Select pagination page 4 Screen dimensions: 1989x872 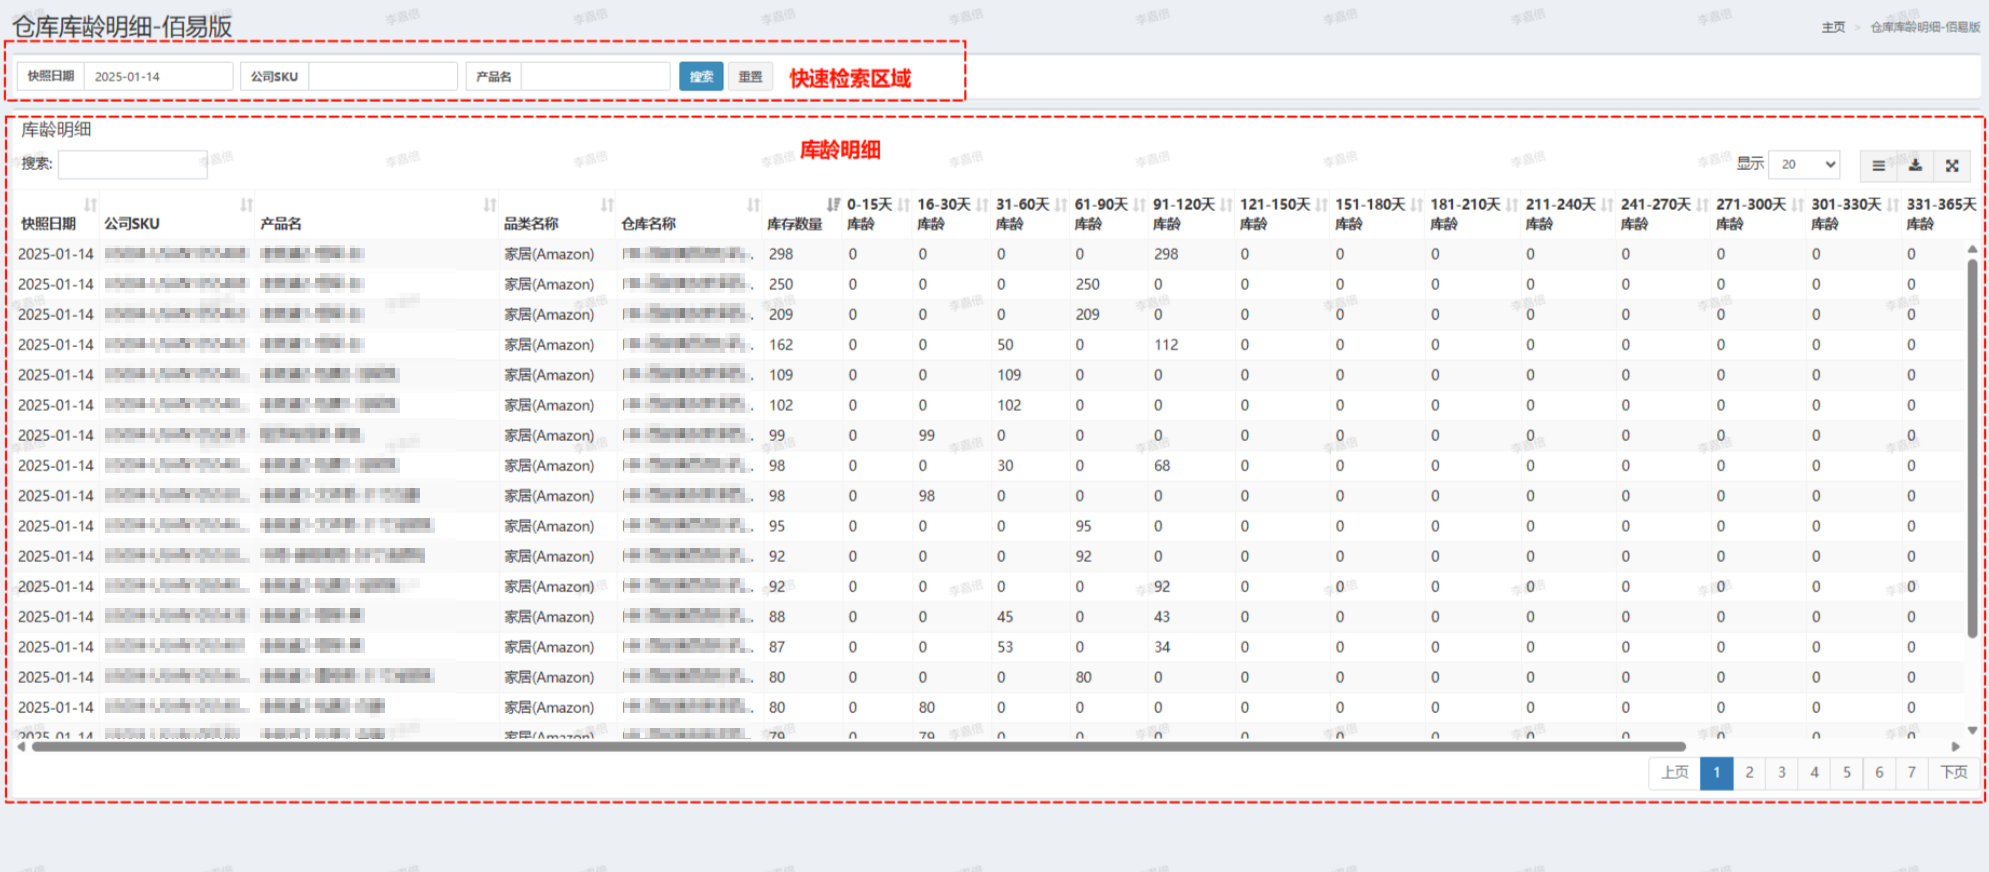(1814, 772)
